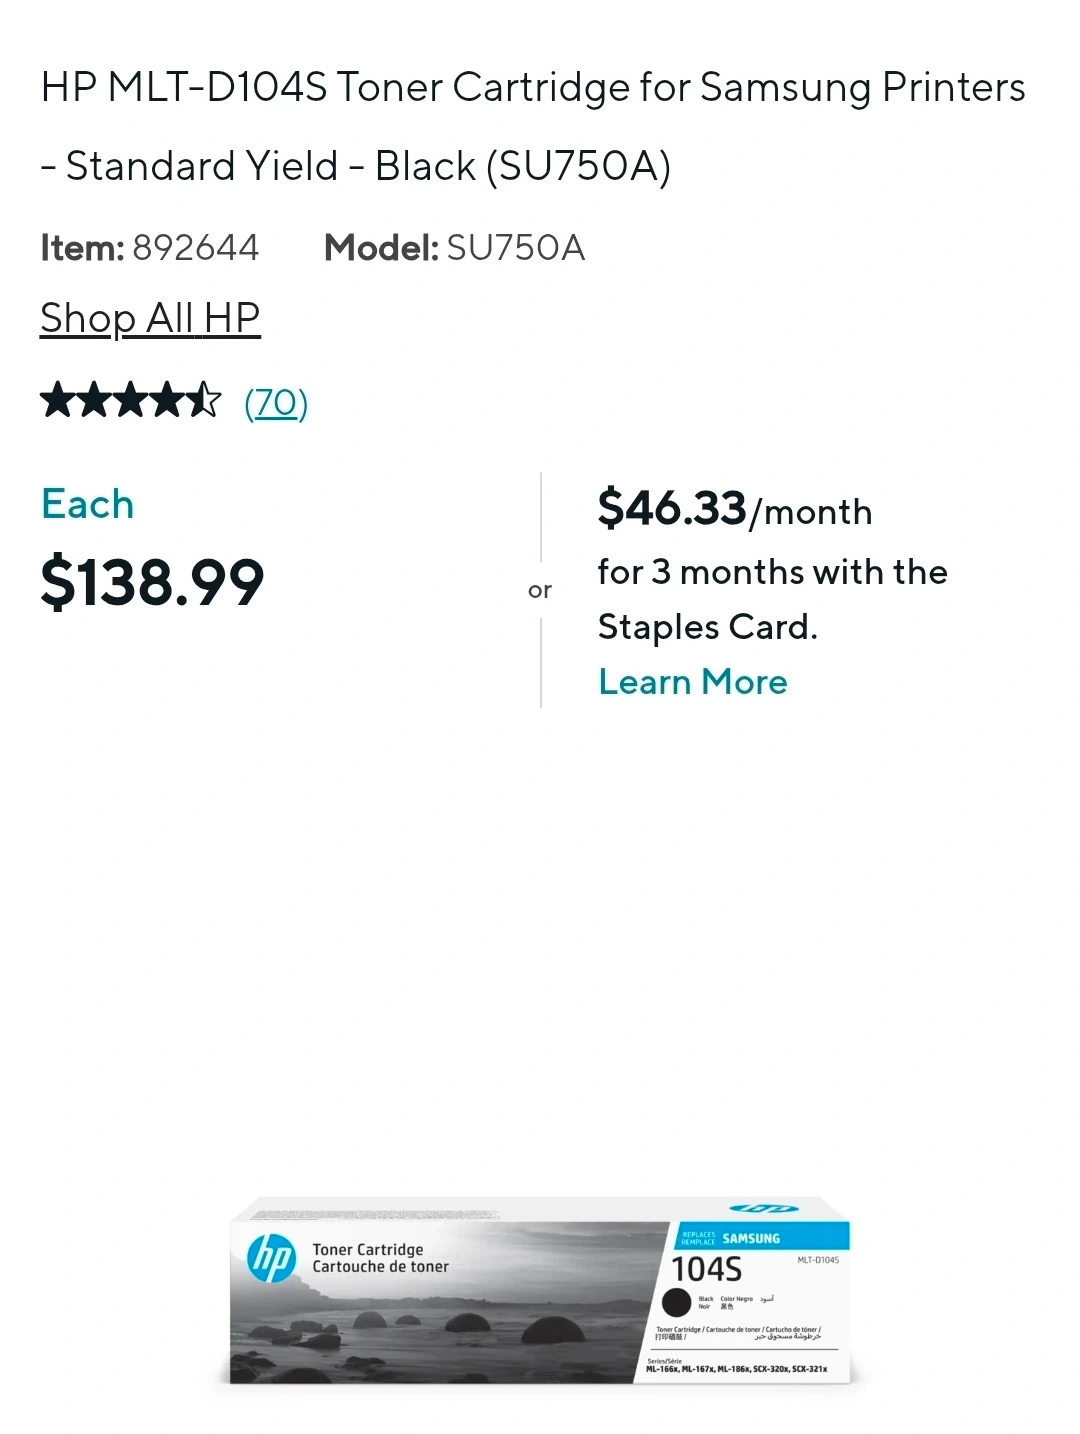Open the toner cartridge product image
This screenshot has height=1434, width=1080.
tap(540, 1292)
